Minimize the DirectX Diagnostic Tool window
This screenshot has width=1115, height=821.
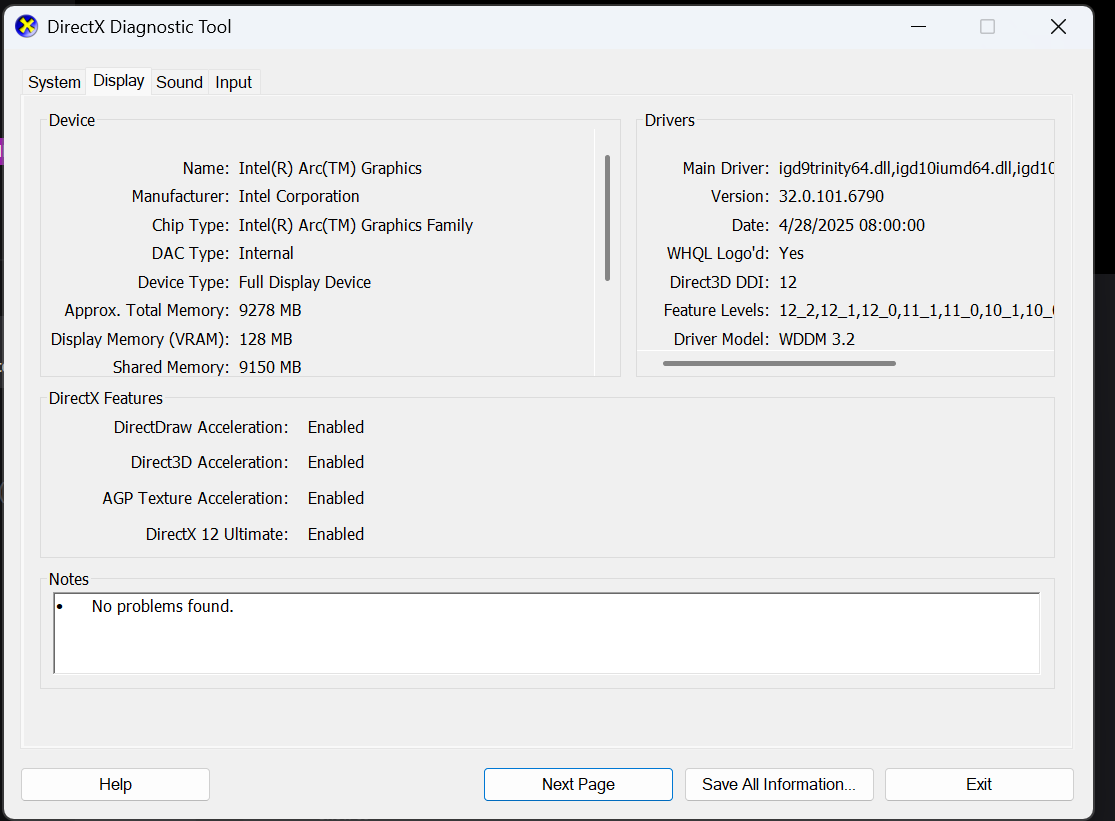coord(919,27)
